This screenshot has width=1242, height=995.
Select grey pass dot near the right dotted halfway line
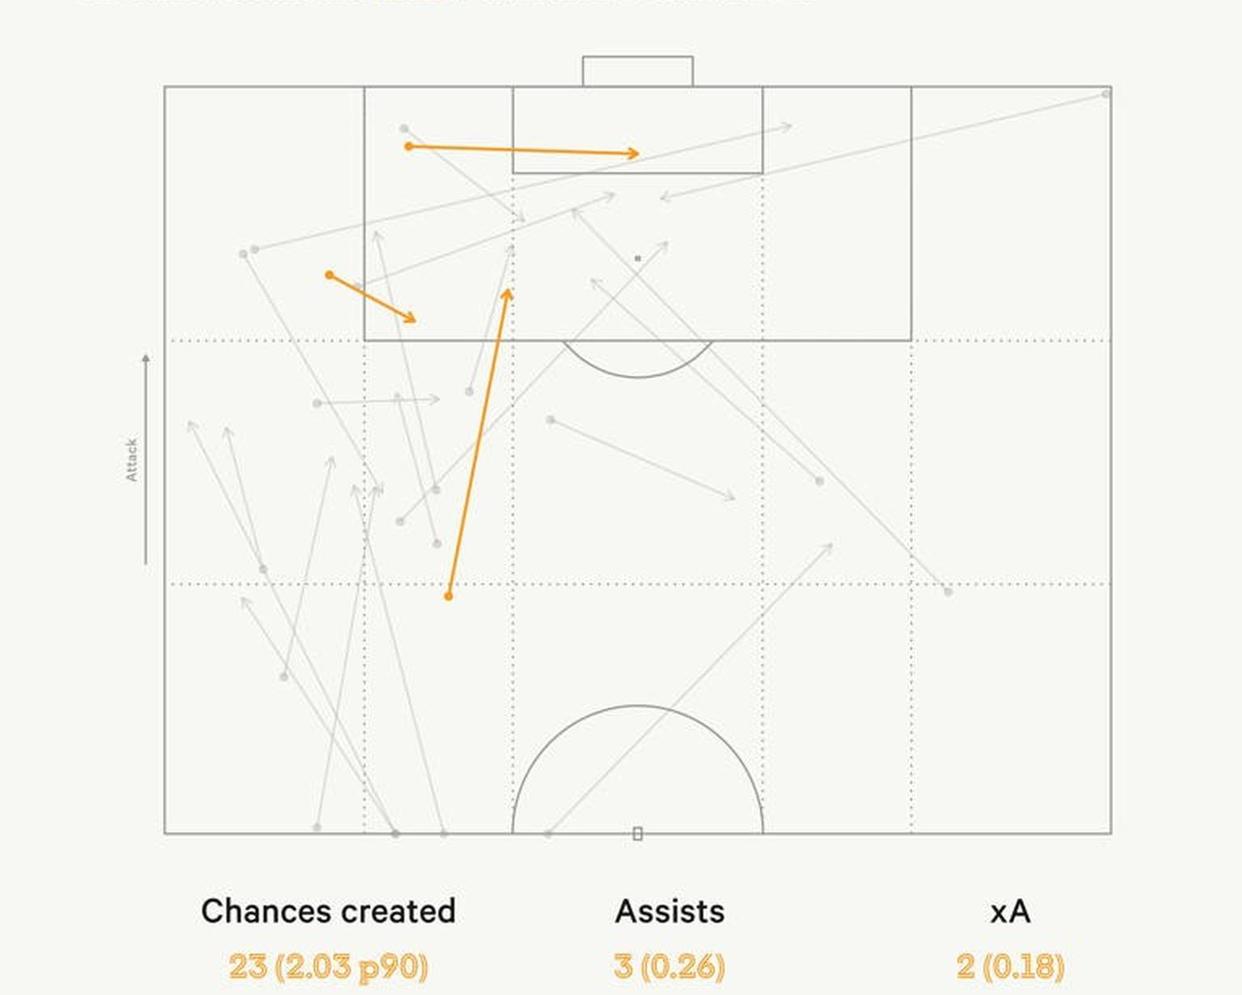(948, 592)
